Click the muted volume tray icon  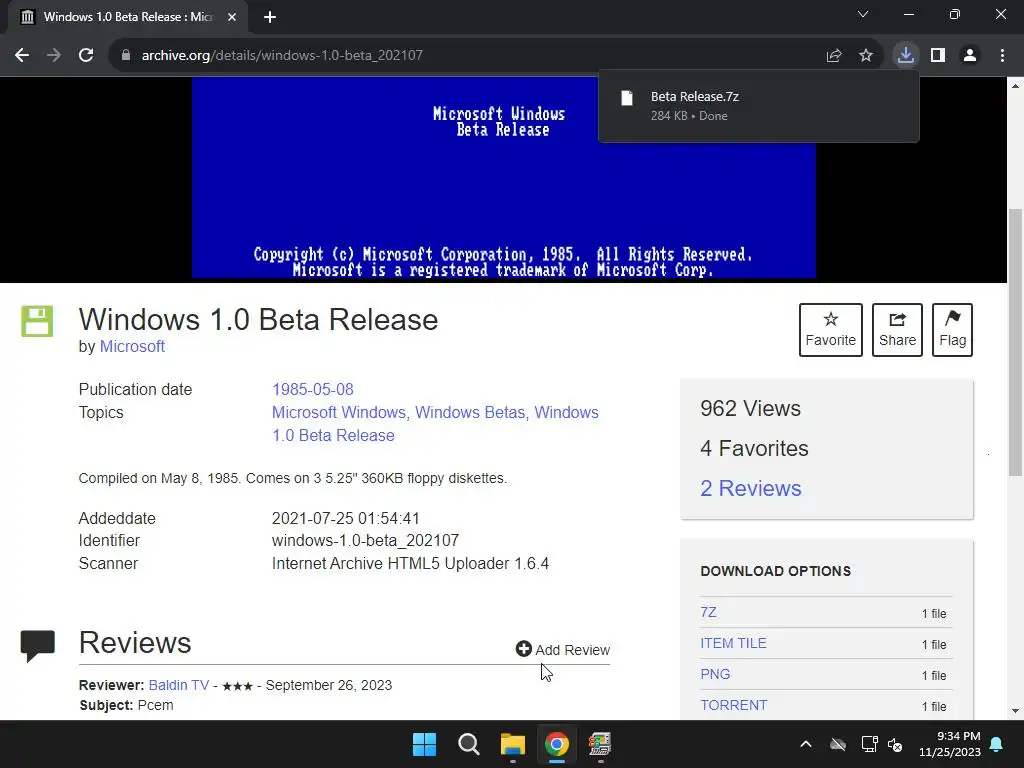(895, 744)
